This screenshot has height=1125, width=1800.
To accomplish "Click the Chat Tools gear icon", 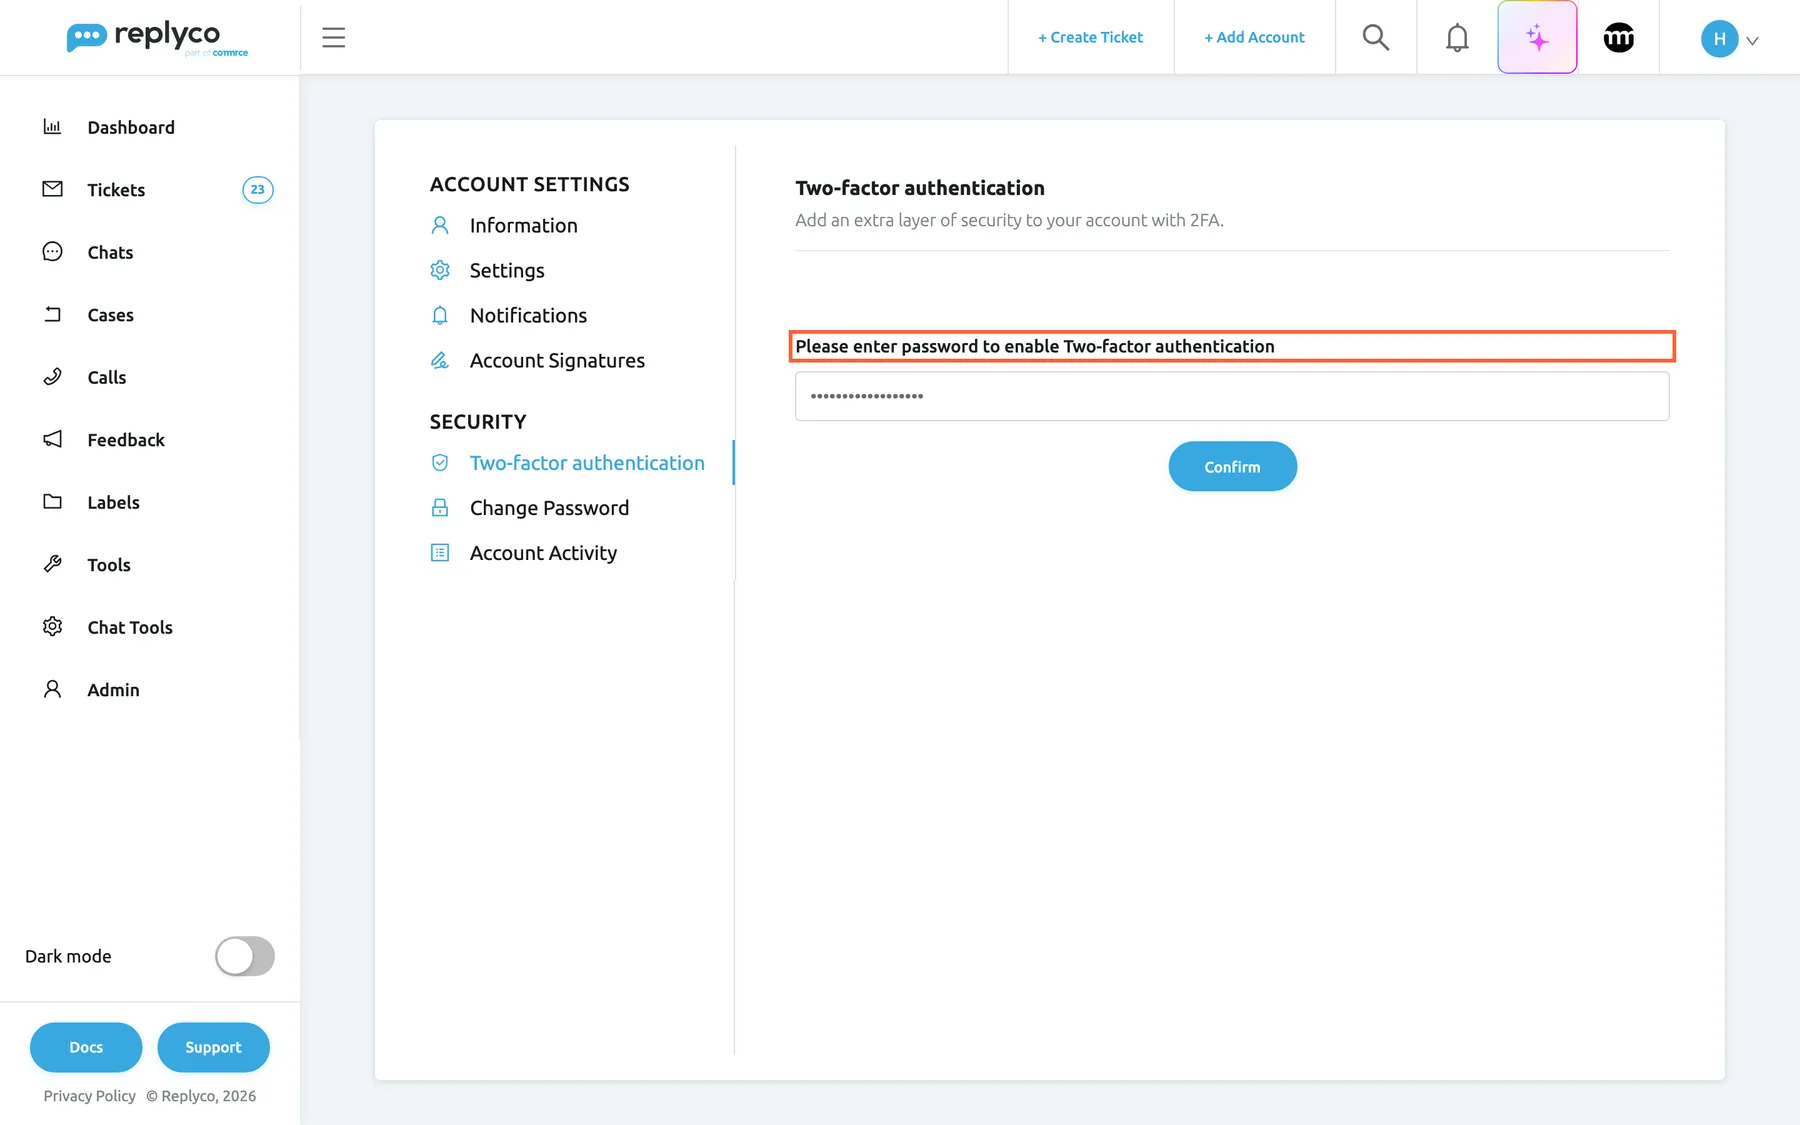I will (52, 627).
